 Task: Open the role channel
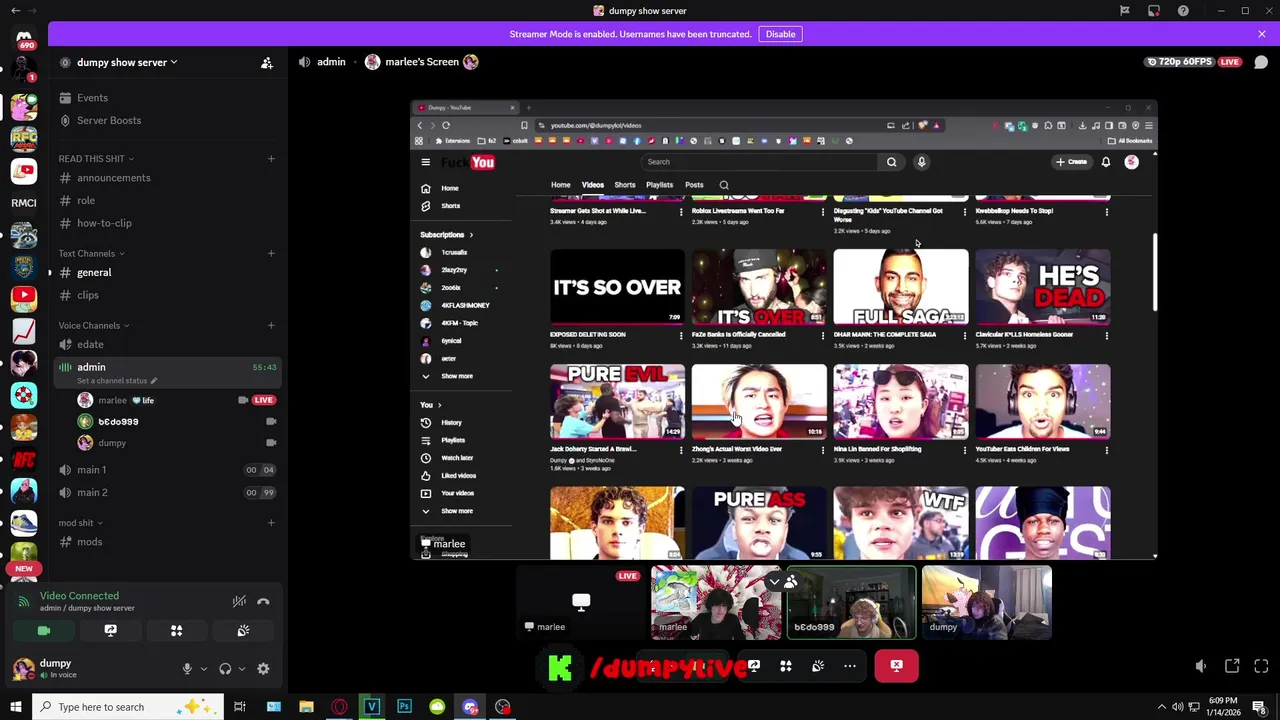[86, 200]
